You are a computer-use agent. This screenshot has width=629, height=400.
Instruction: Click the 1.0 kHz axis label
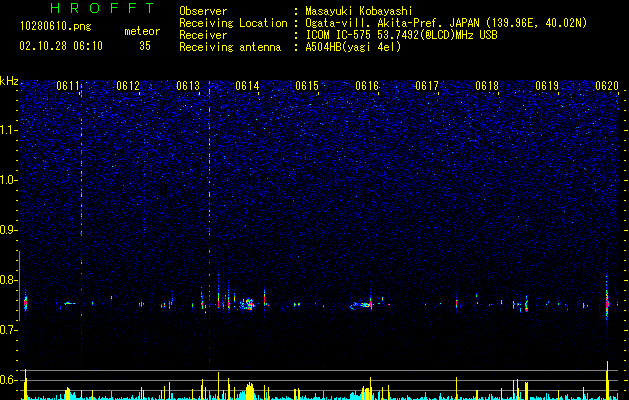coord(9,180)
